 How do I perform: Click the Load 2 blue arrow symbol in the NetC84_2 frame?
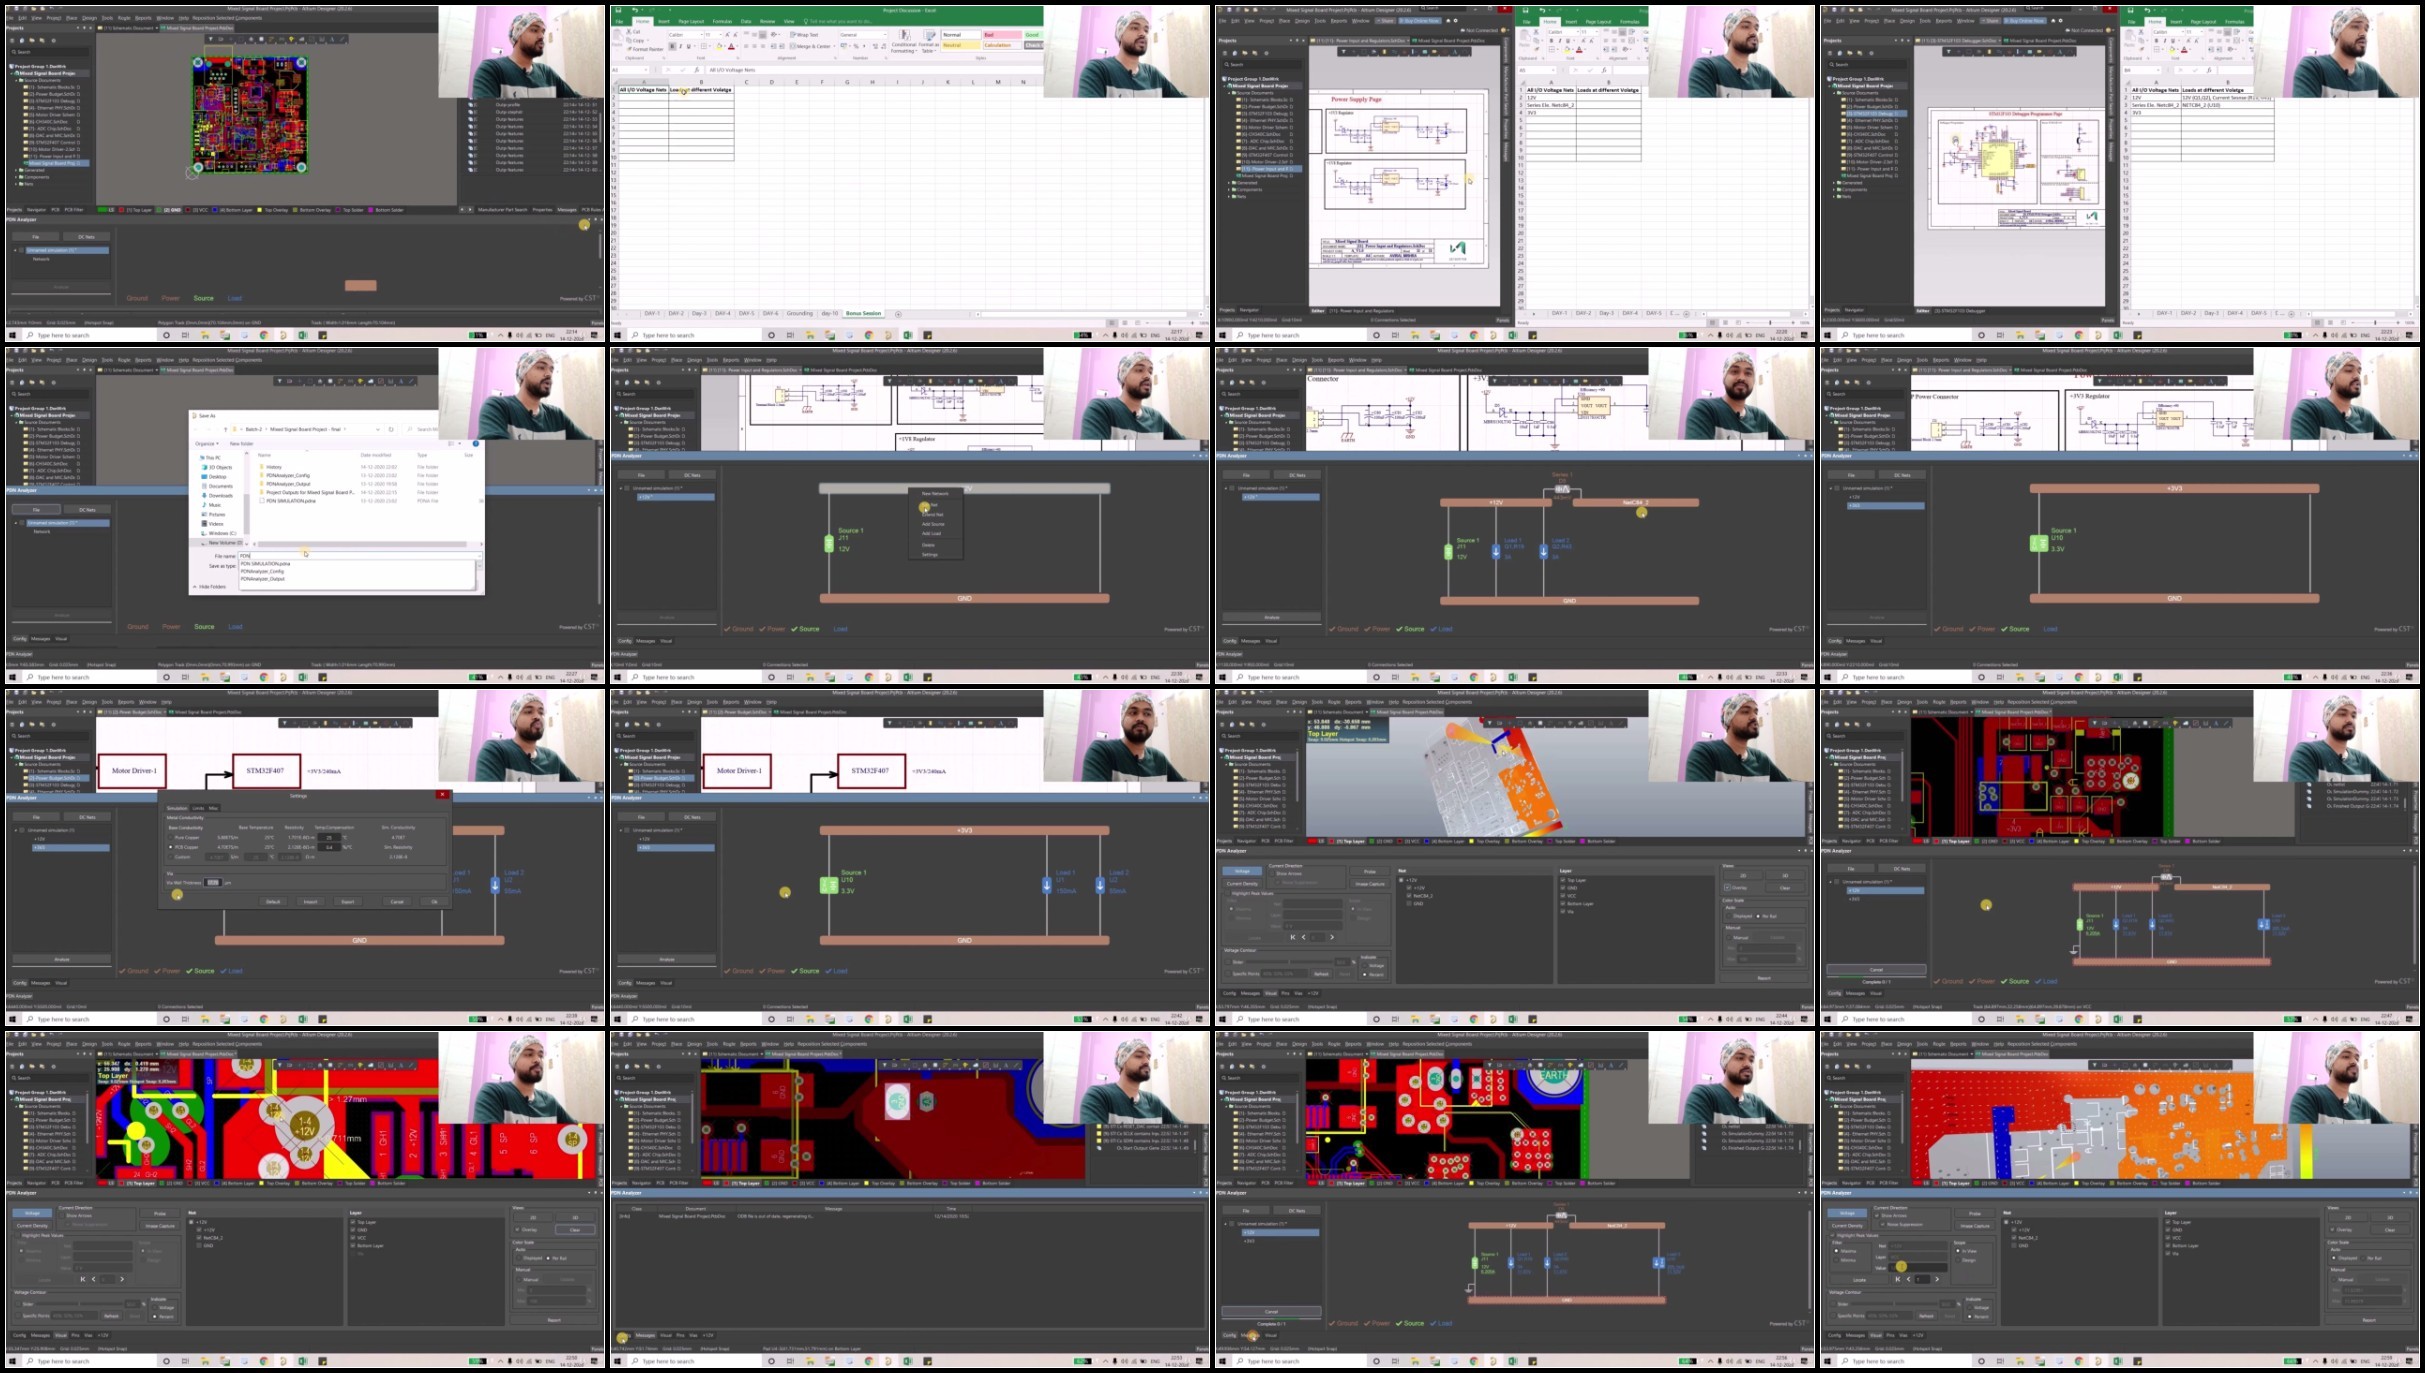1544,551
